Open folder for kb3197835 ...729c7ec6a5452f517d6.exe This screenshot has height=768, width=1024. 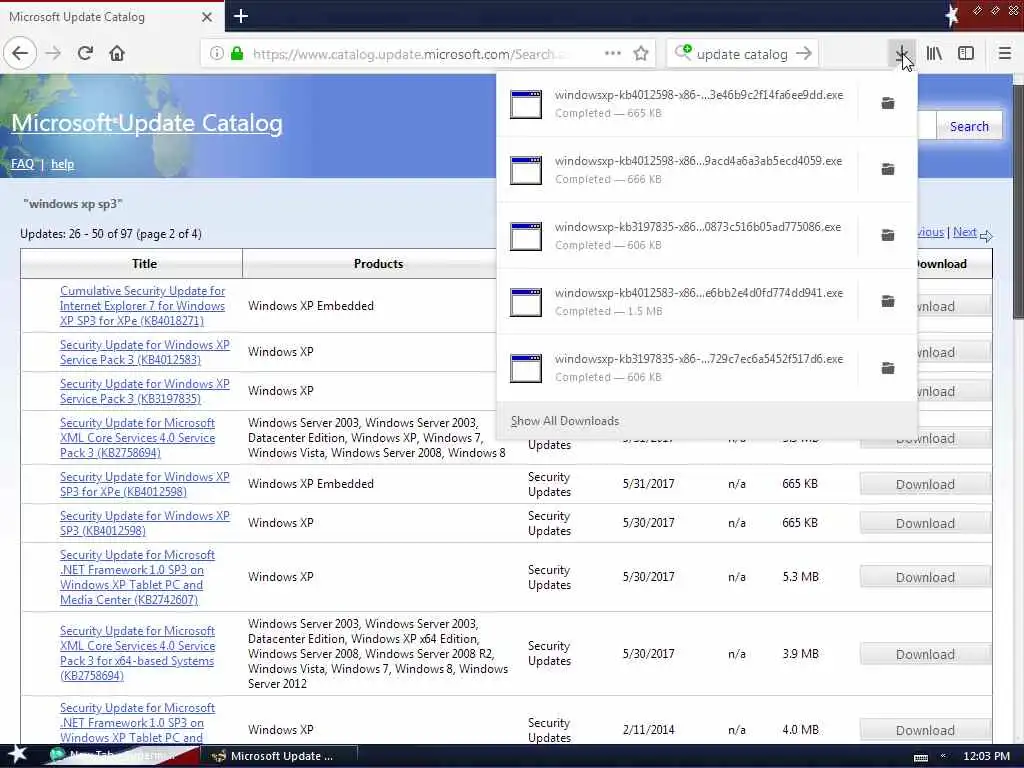point(888,368)
